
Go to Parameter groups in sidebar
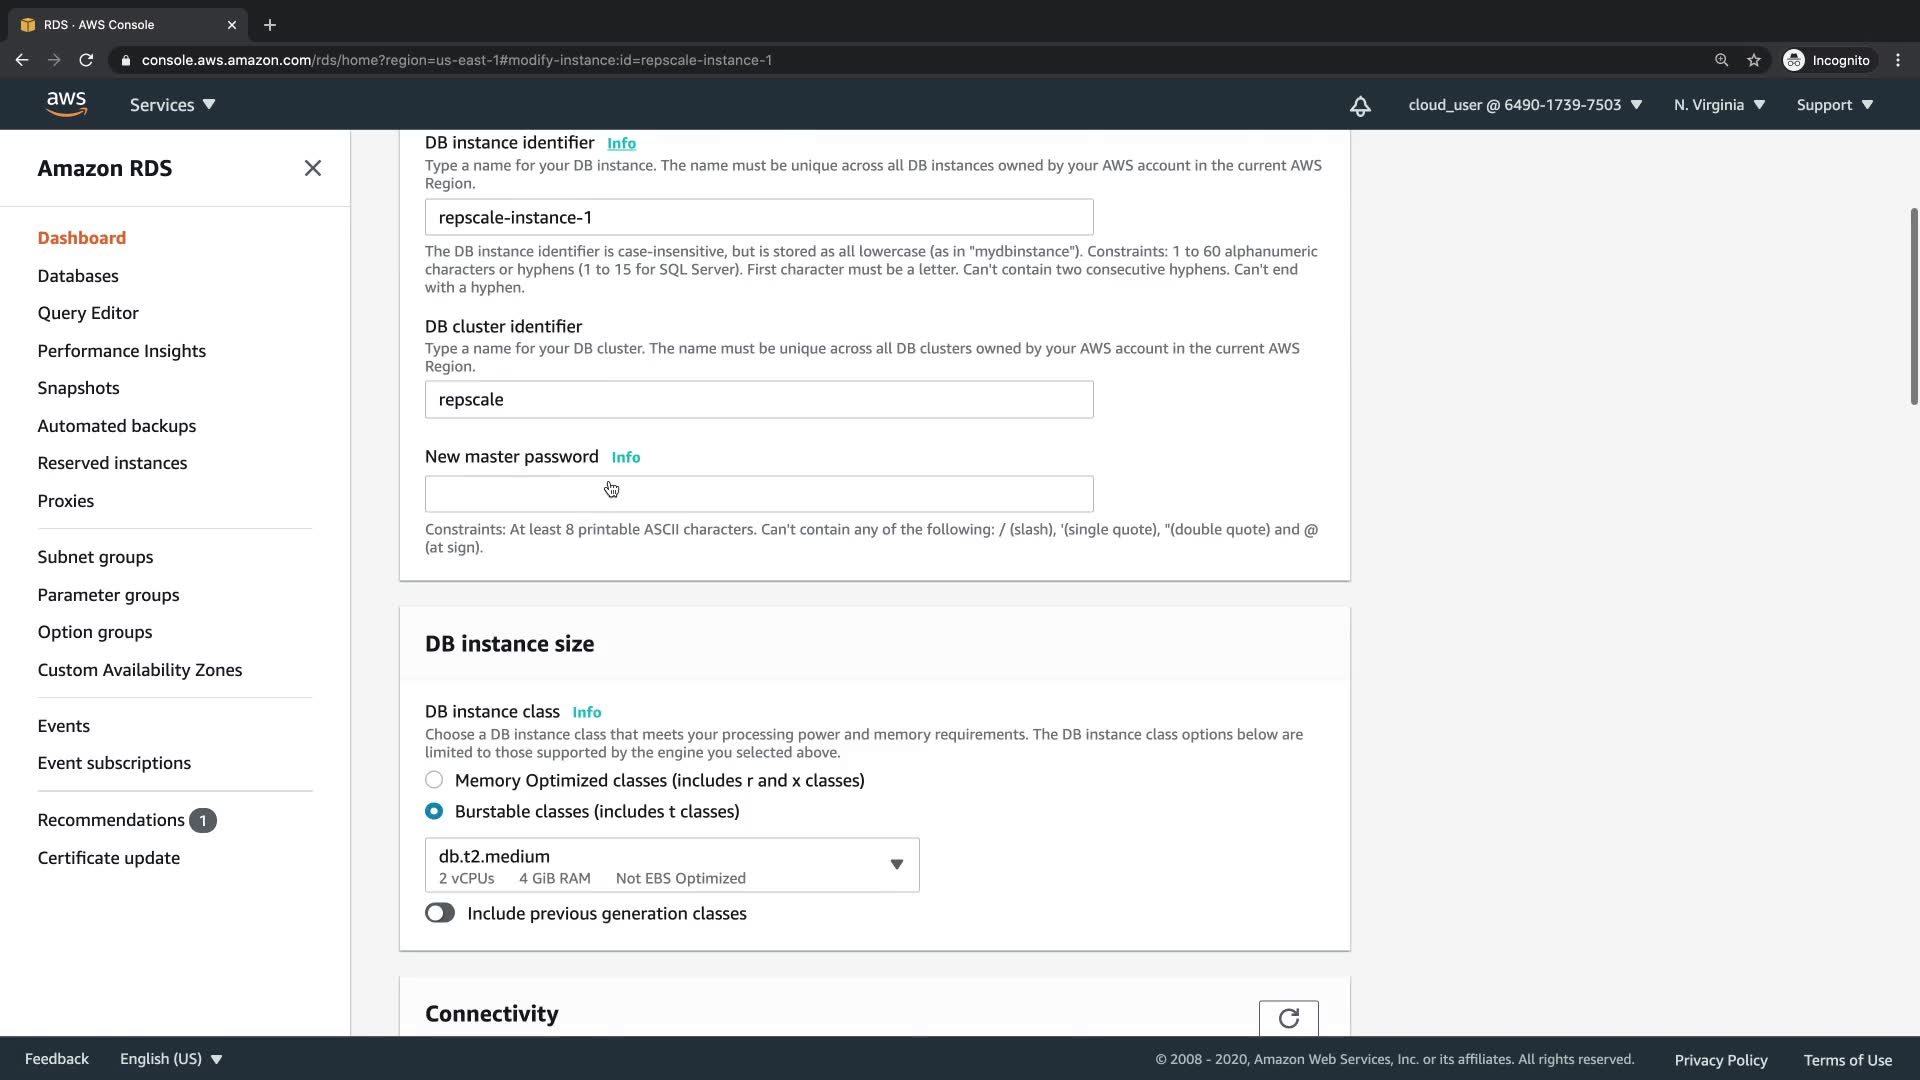tap(108, 595)
